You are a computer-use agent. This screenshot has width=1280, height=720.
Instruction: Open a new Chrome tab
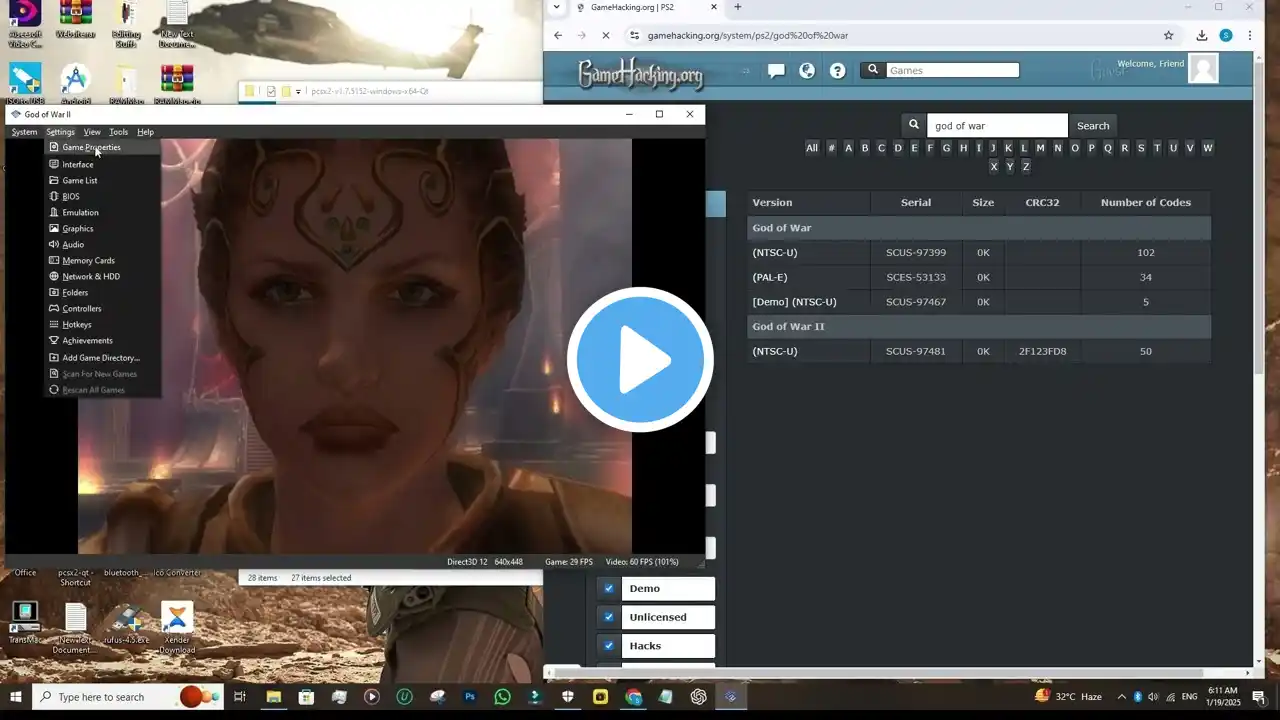pos(738,7)
